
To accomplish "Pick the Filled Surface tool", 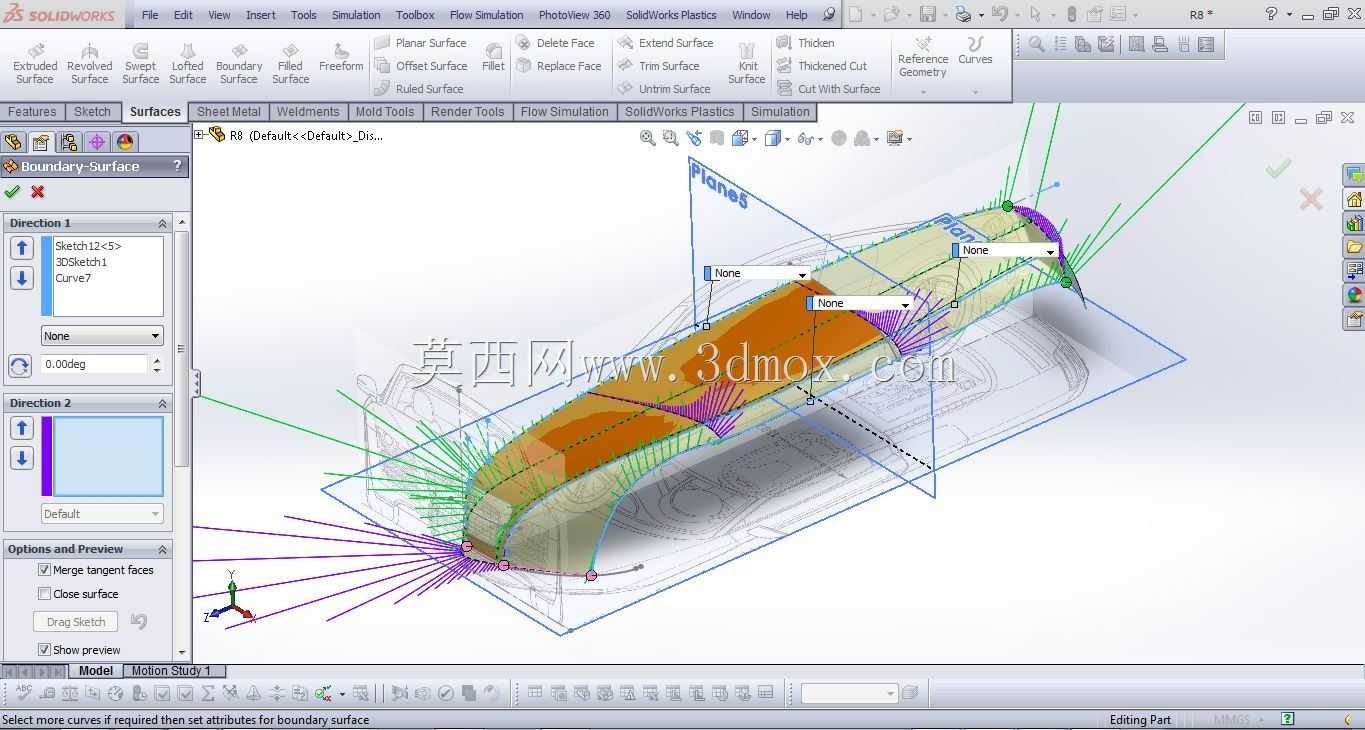I will [290, 64].
